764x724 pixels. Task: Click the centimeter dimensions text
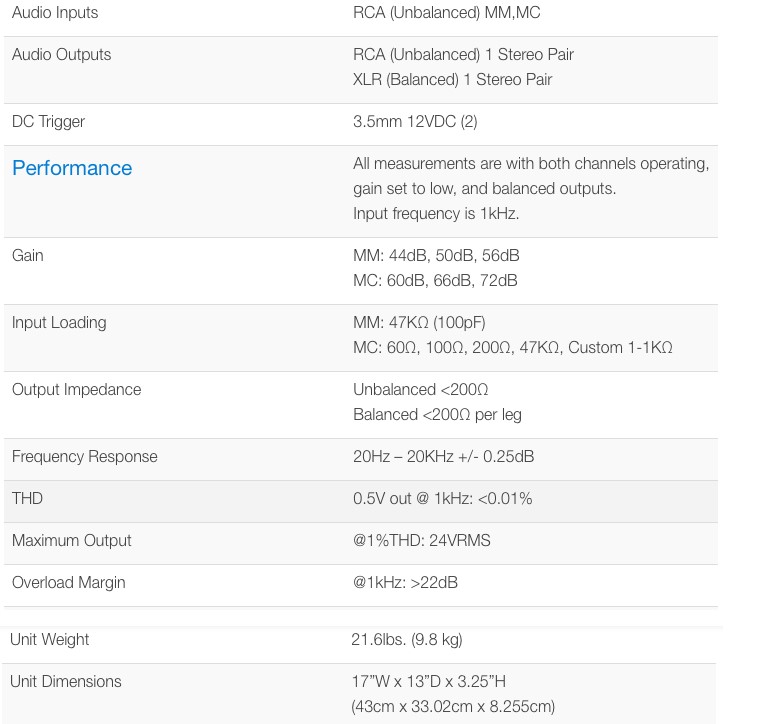[453, 707]
